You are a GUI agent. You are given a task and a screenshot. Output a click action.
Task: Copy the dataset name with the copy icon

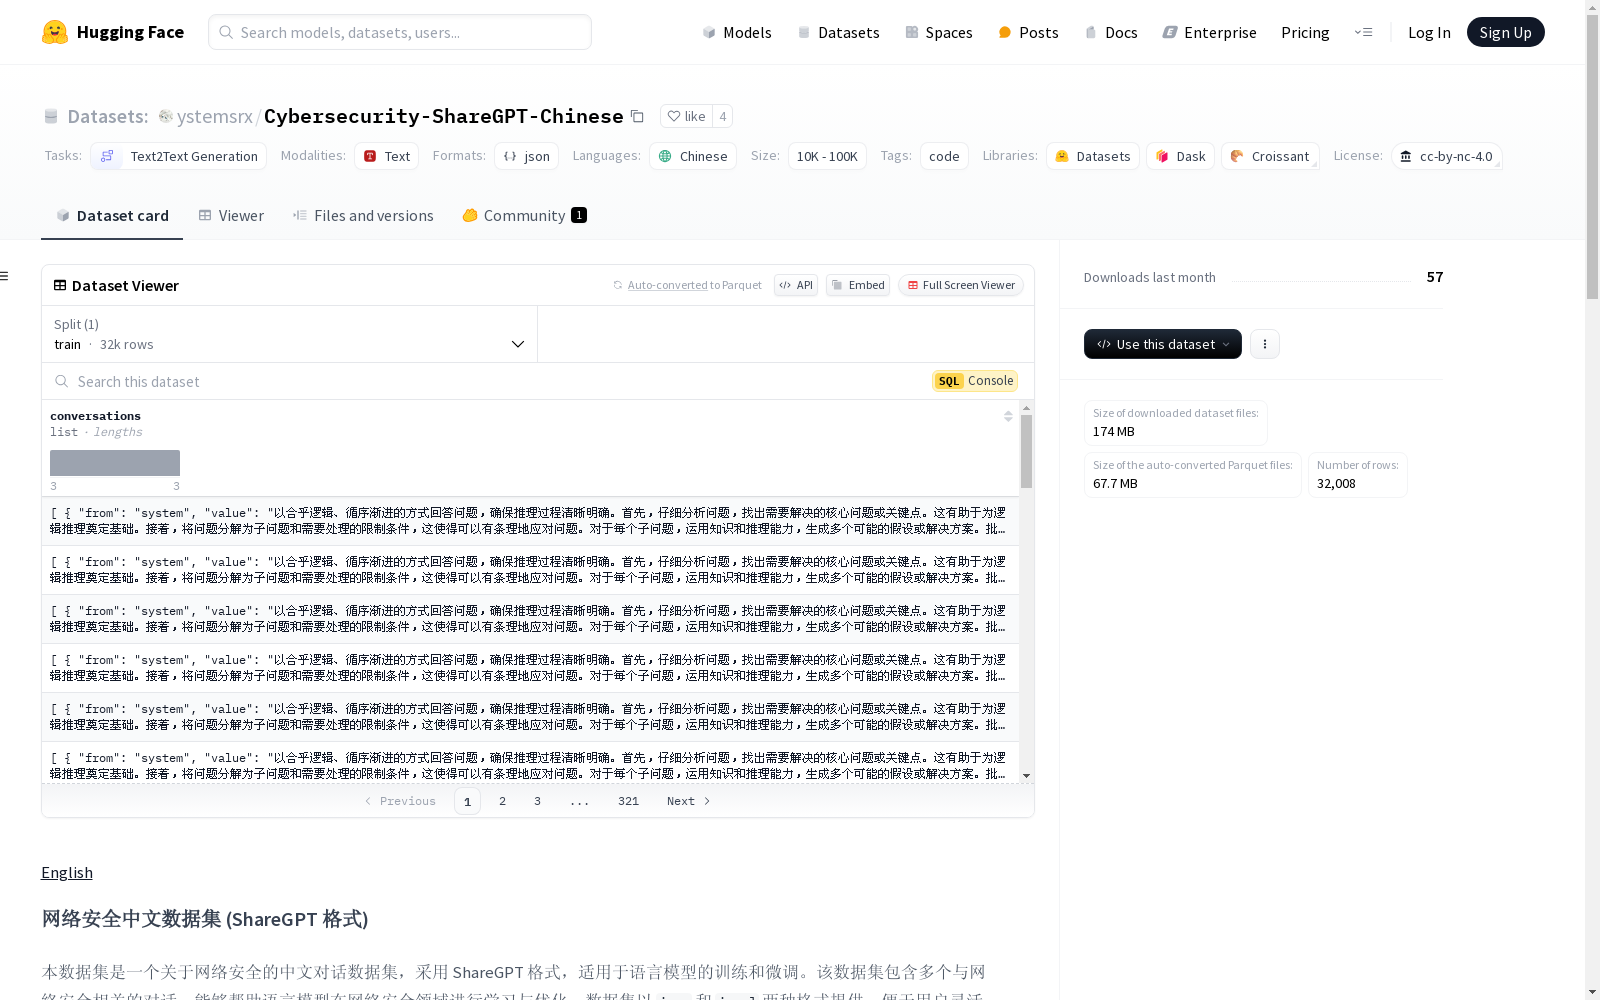click(x=637, y=116)
